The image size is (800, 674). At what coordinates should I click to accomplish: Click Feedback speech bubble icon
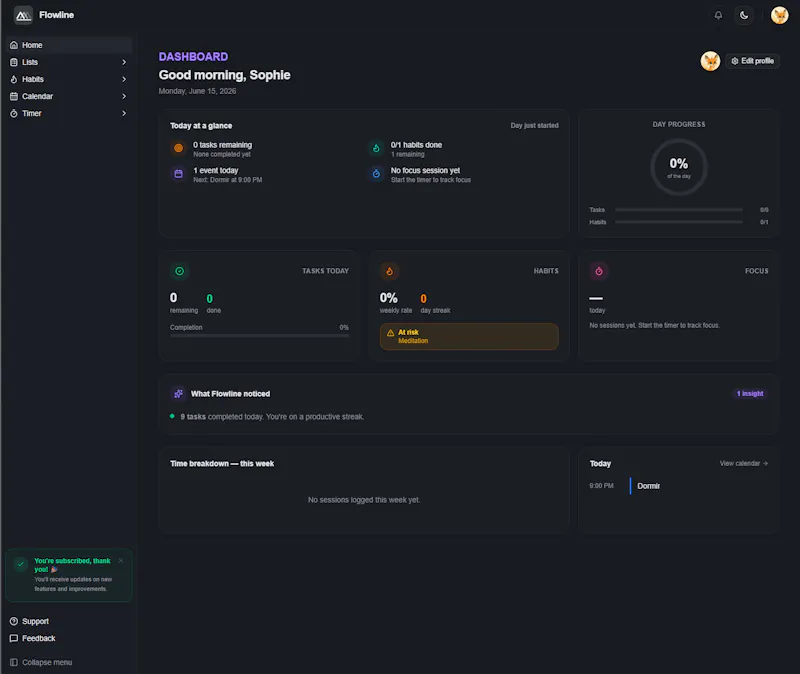(14, 638)
